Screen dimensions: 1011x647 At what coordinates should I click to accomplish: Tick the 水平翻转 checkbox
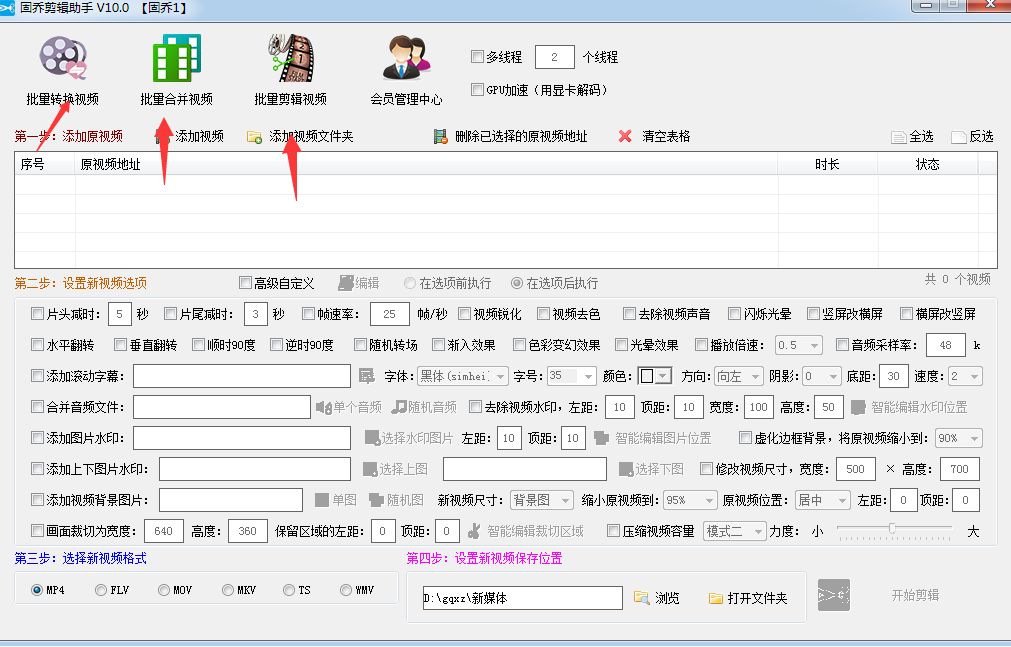pyautogui.click(x=37, y=344)
